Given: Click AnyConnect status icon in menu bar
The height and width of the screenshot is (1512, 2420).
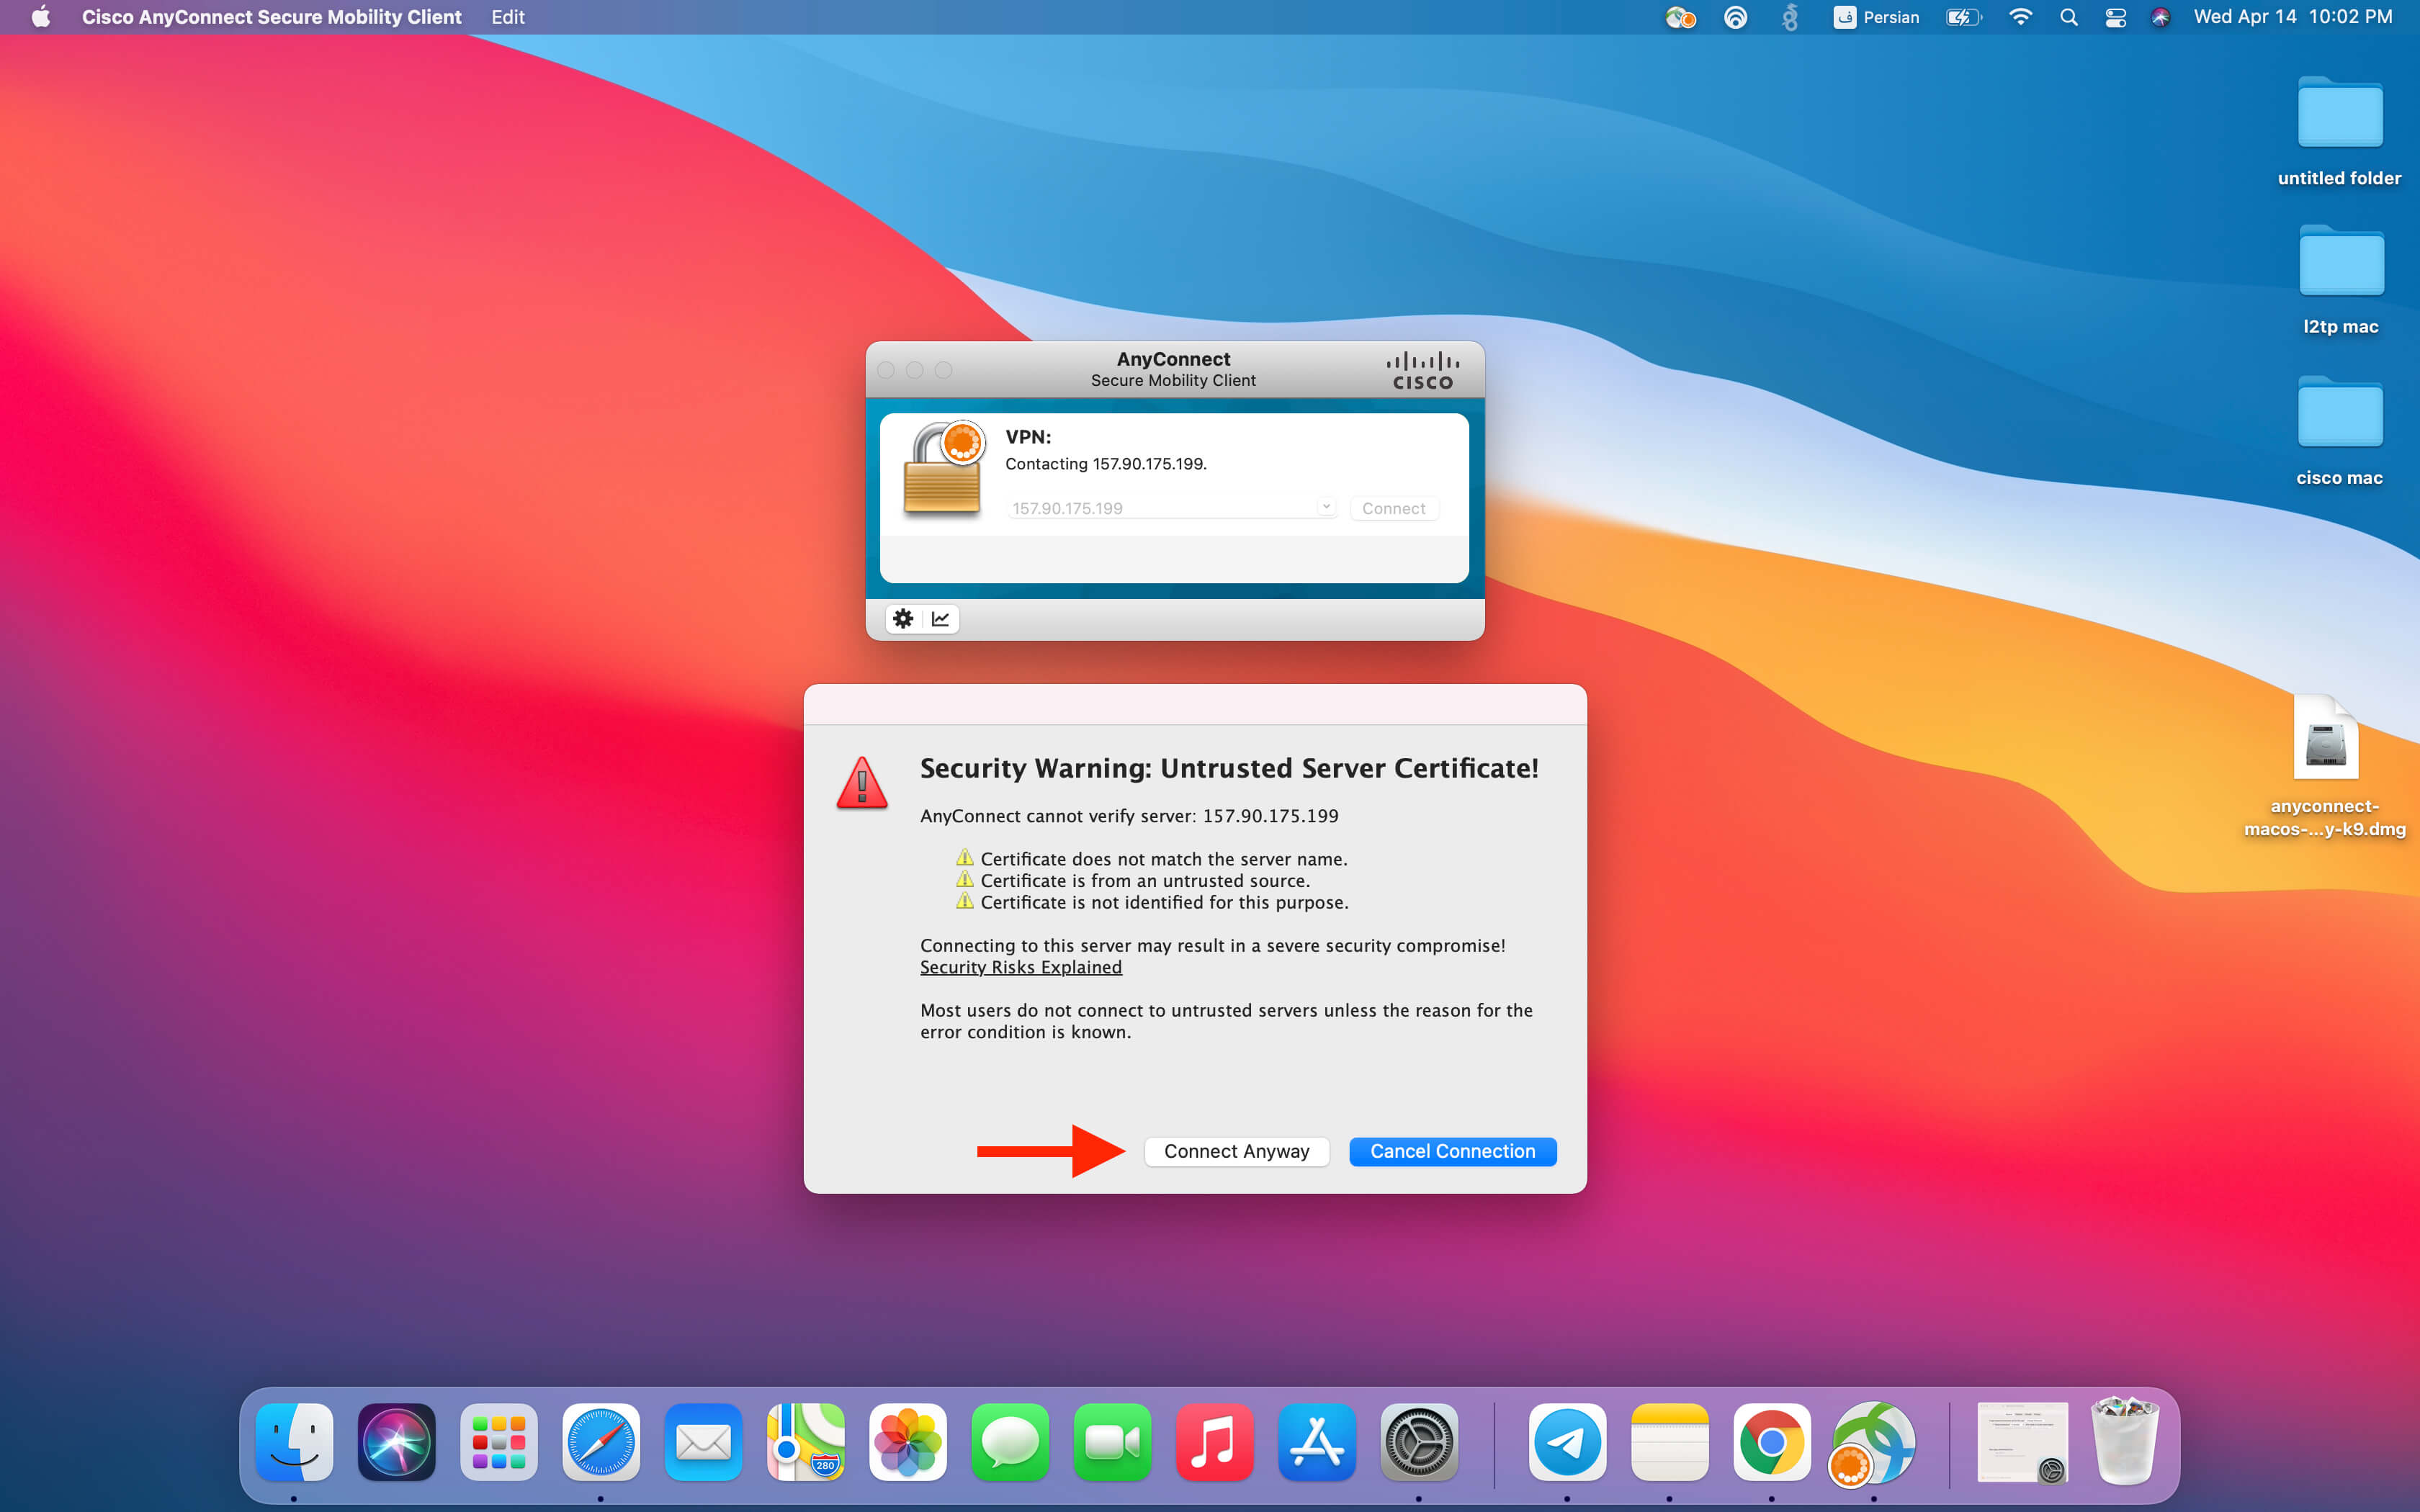Looking at the screenshot, I should click(1680, 17).
